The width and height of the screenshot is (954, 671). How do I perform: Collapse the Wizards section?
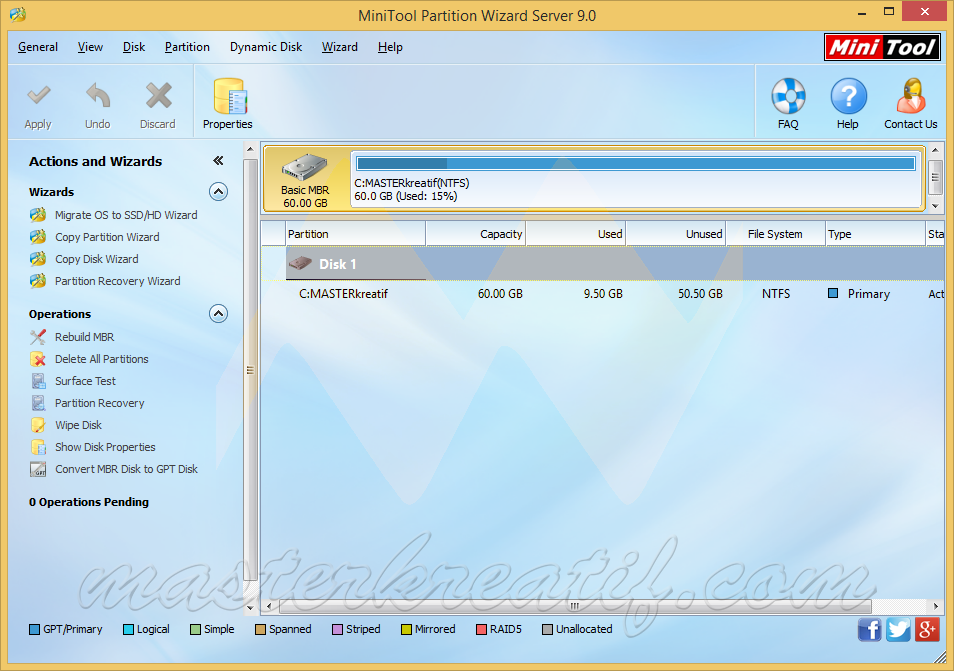point(218,192)
